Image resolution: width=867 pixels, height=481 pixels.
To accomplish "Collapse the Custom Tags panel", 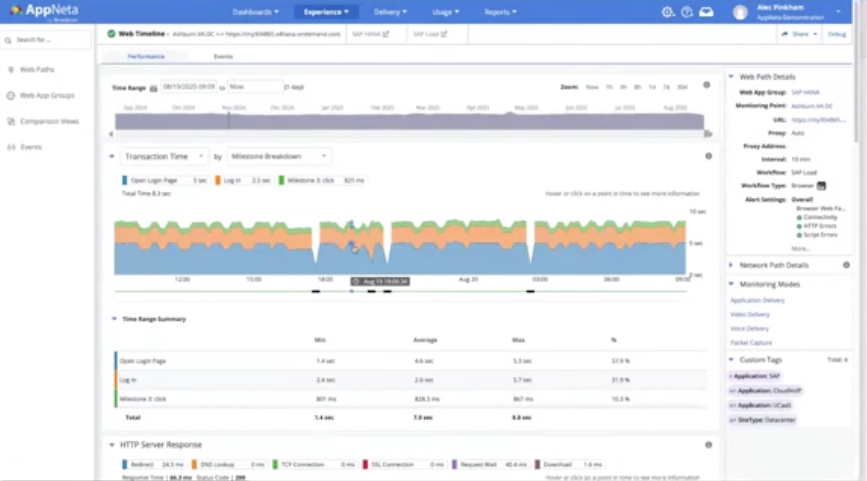I will (x=731, y=360).
